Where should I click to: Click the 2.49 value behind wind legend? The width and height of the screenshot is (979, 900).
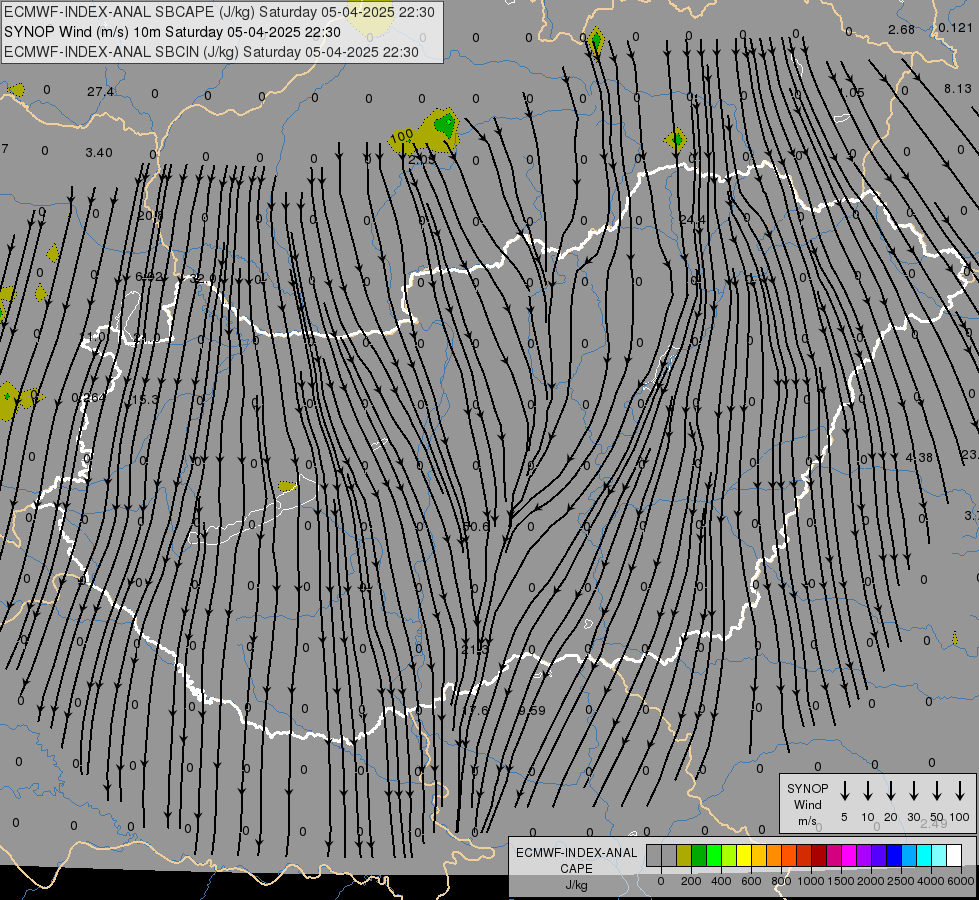(933, 823)
